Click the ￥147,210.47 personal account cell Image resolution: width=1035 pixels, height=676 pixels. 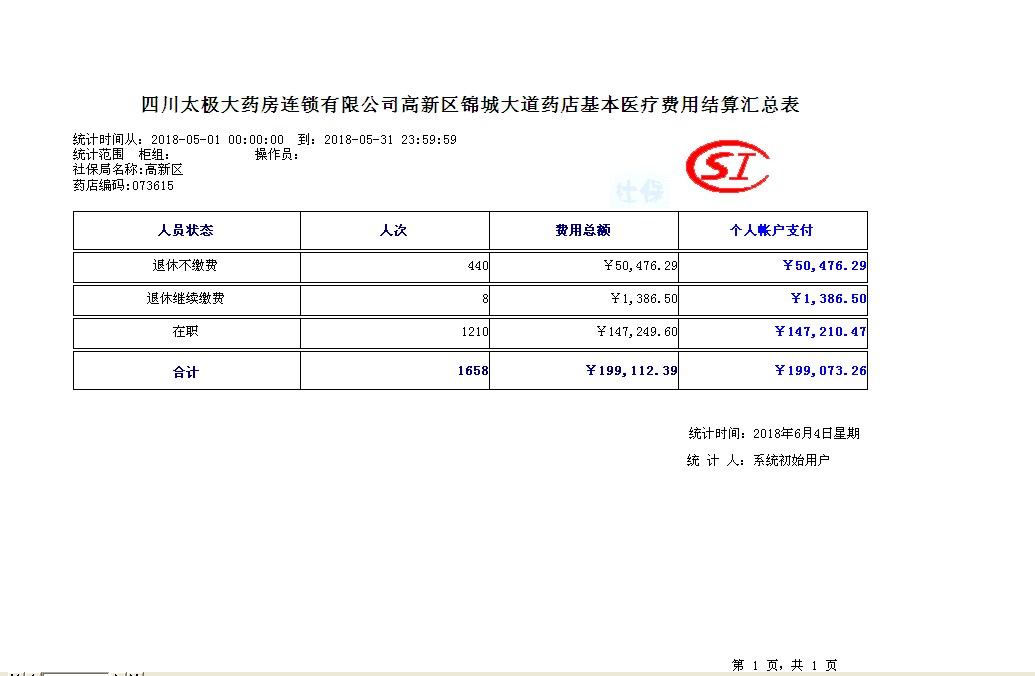[x=772, y=331]
